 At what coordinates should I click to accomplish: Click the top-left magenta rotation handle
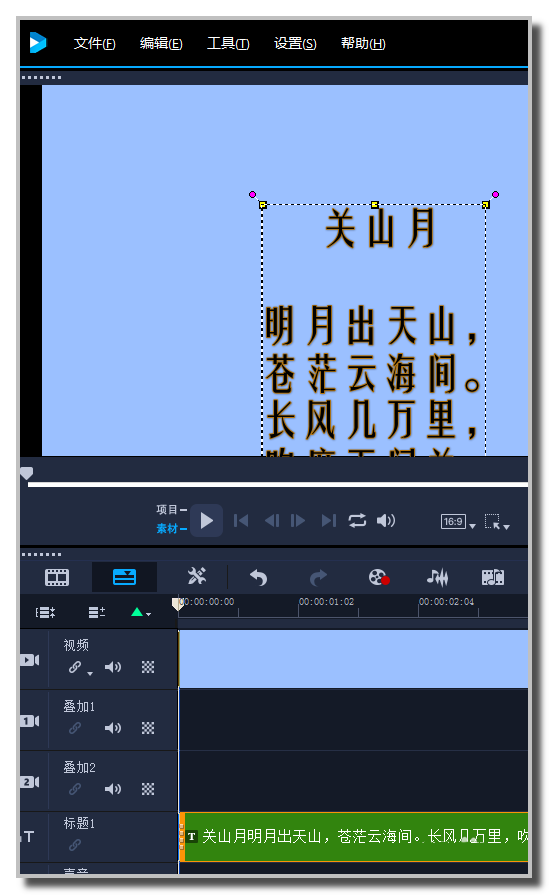coord(252,195)
